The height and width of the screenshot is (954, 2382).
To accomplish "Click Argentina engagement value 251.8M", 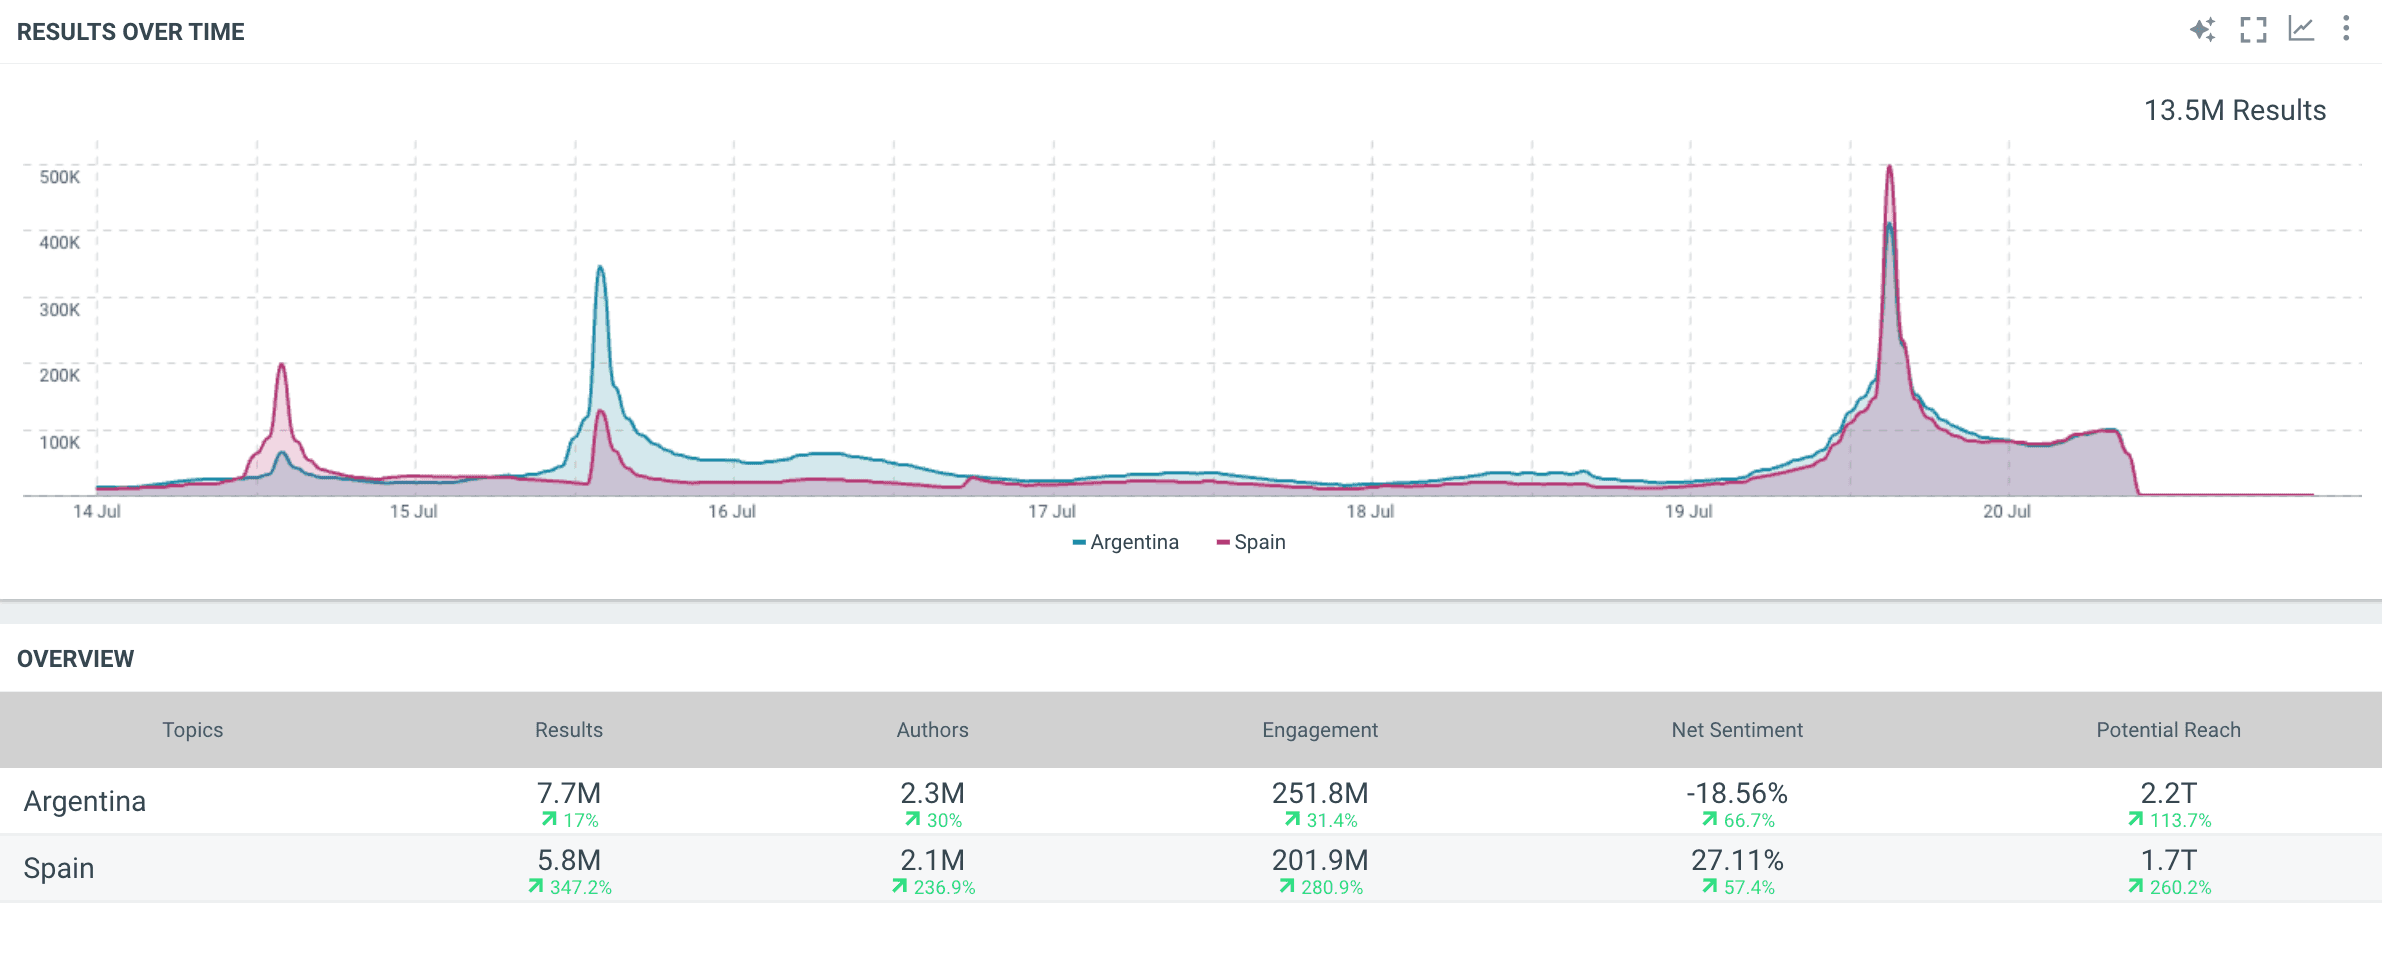I will [x=1320, y=793].
